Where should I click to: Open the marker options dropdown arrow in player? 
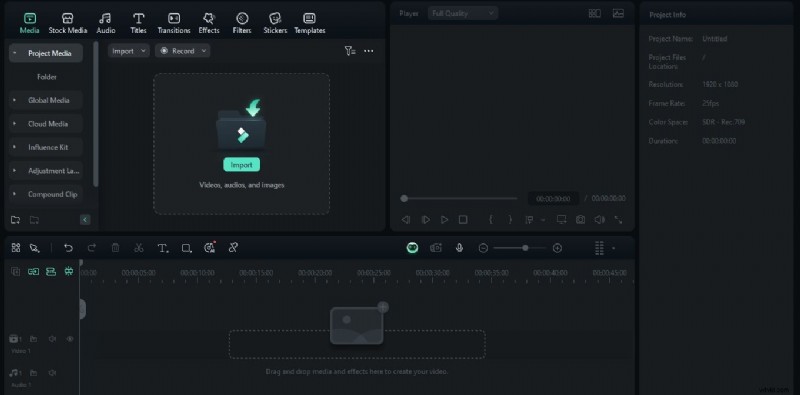tap(543, 220)
